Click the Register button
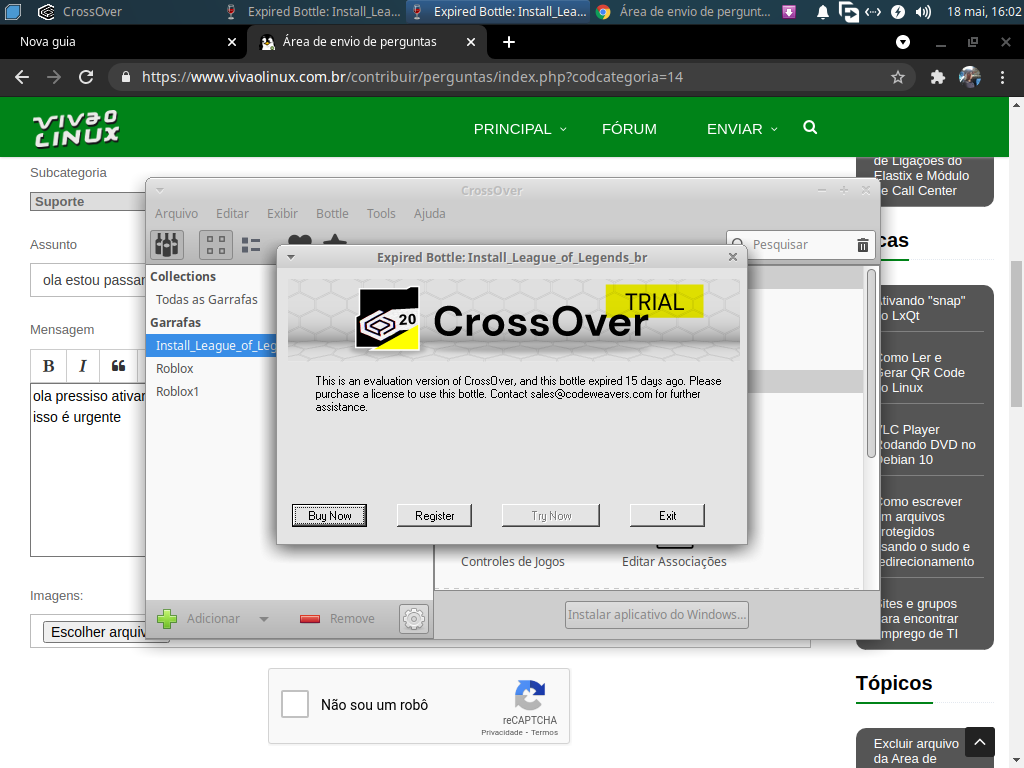 pos(434,515)
